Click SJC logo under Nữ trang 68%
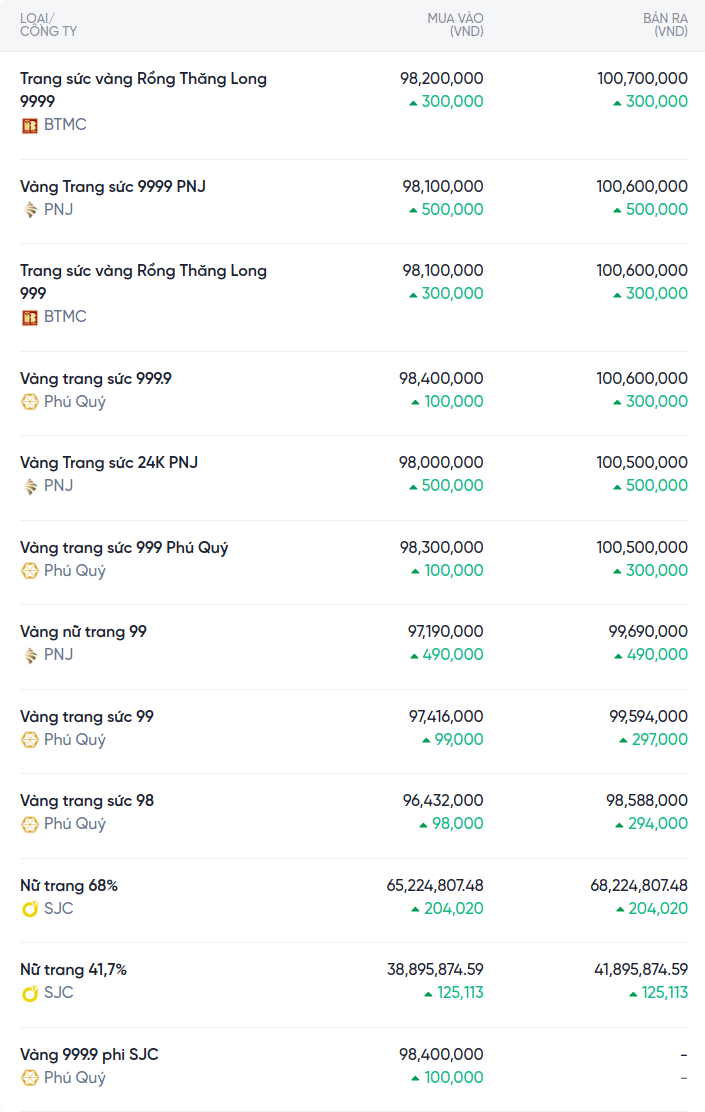 point(30,909)
